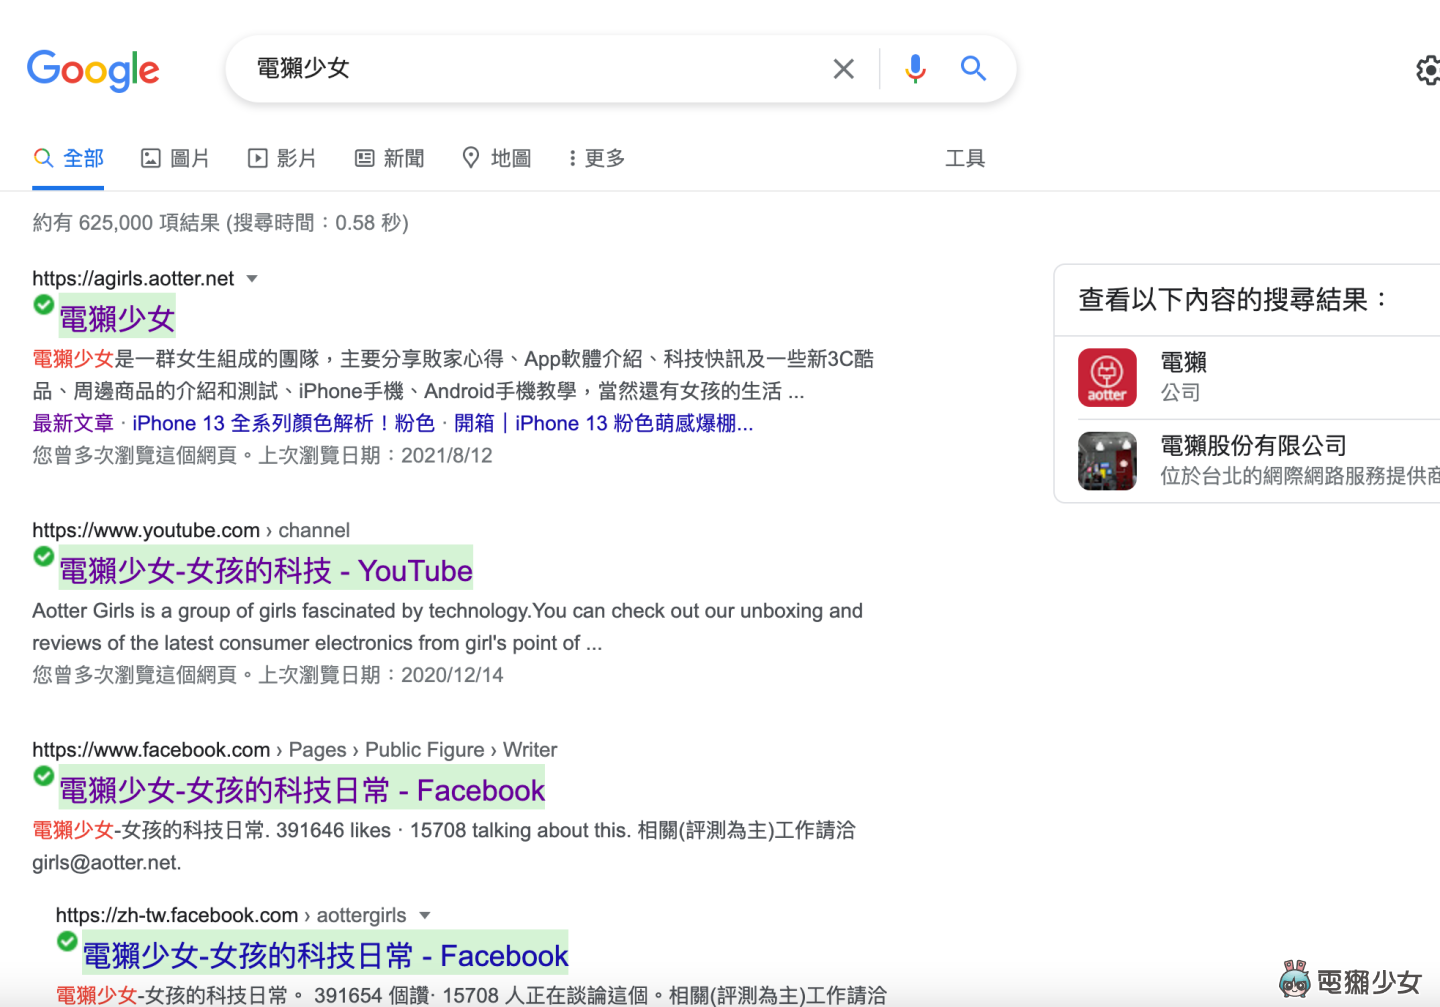
Task: Click green check badge beside YouTube result
Action: (43, 556)
